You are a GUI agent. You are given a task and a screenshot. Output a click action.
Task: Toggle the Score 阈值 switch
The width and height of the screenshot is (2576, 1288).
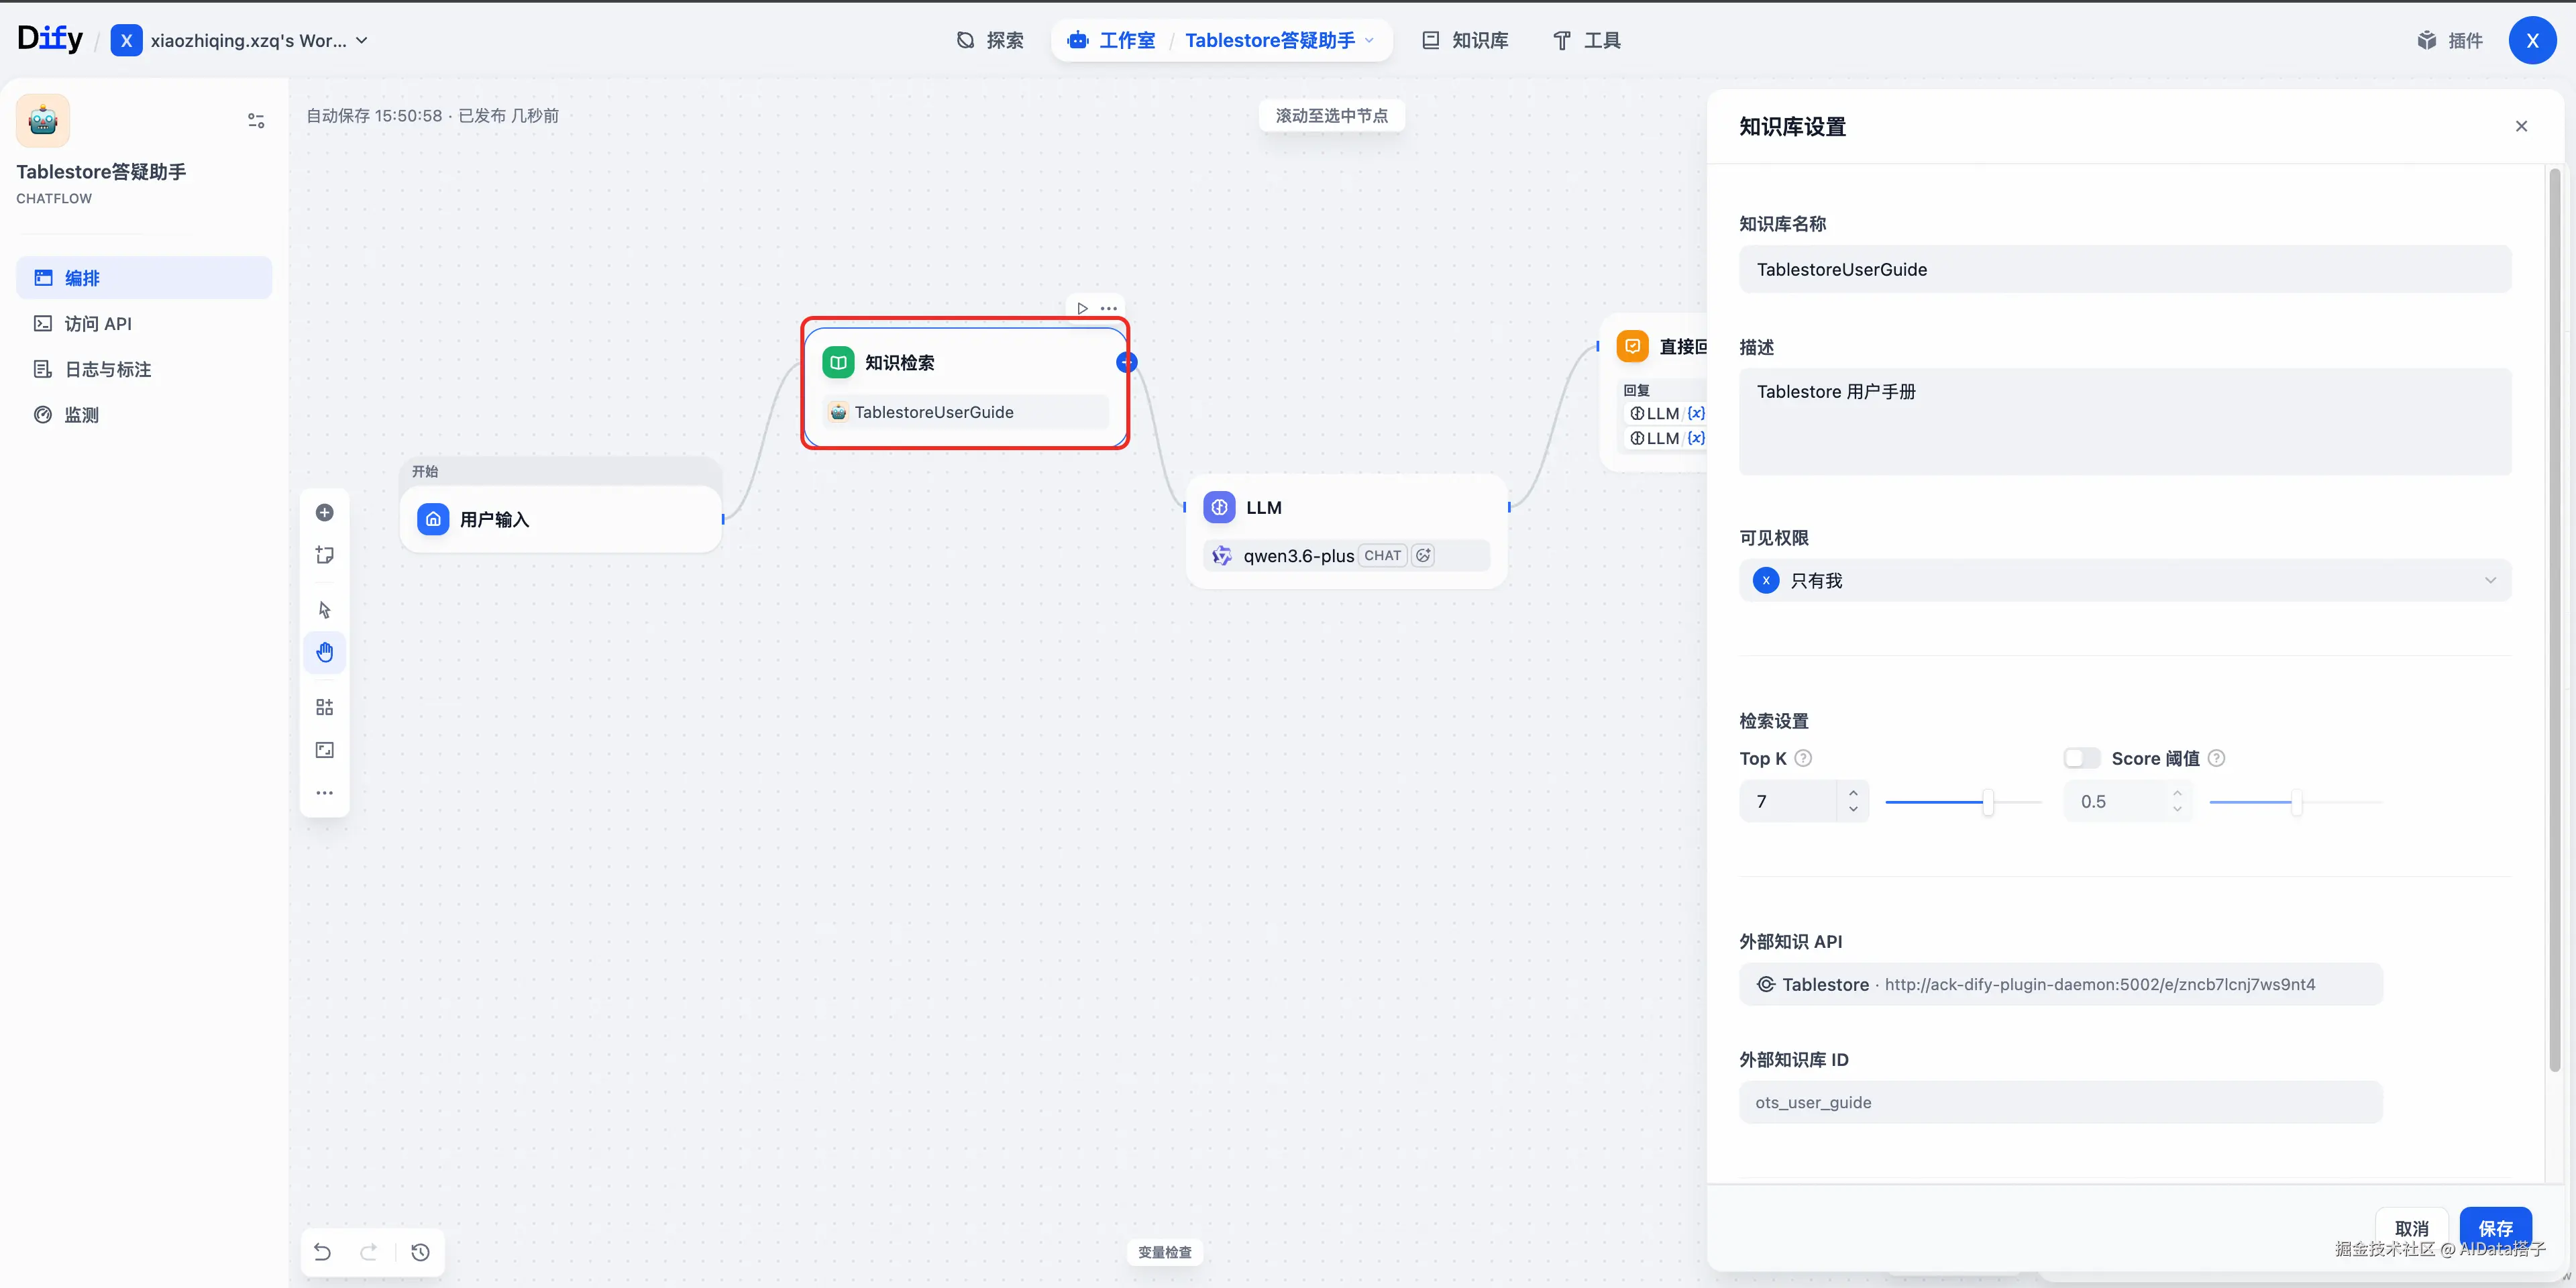click(x=2082, y=758)
